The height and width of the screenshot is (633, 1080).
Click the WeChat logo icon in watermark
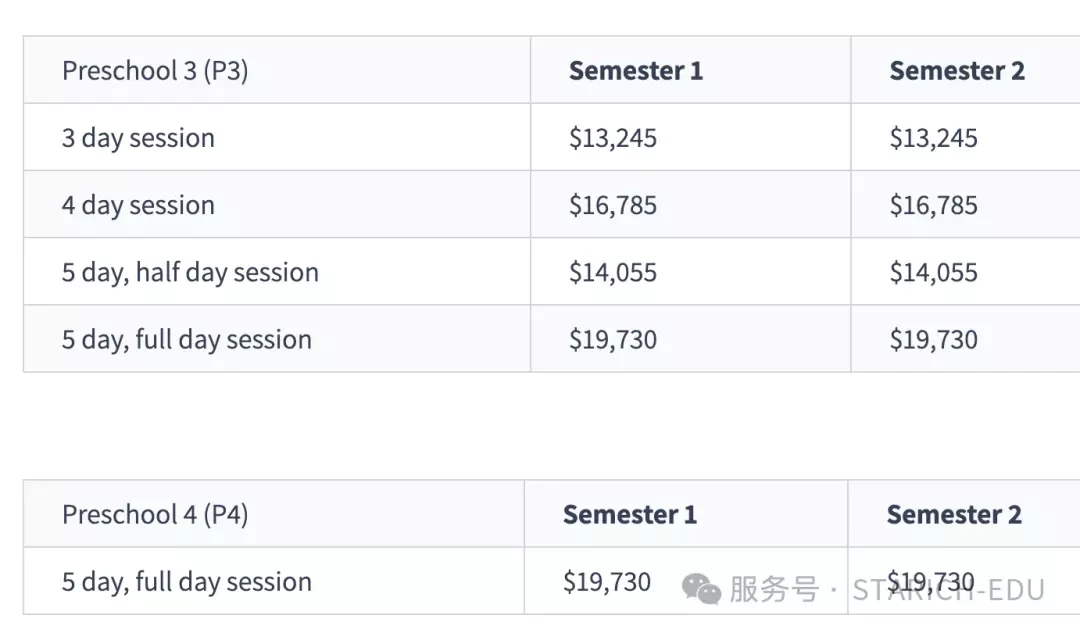701,590
